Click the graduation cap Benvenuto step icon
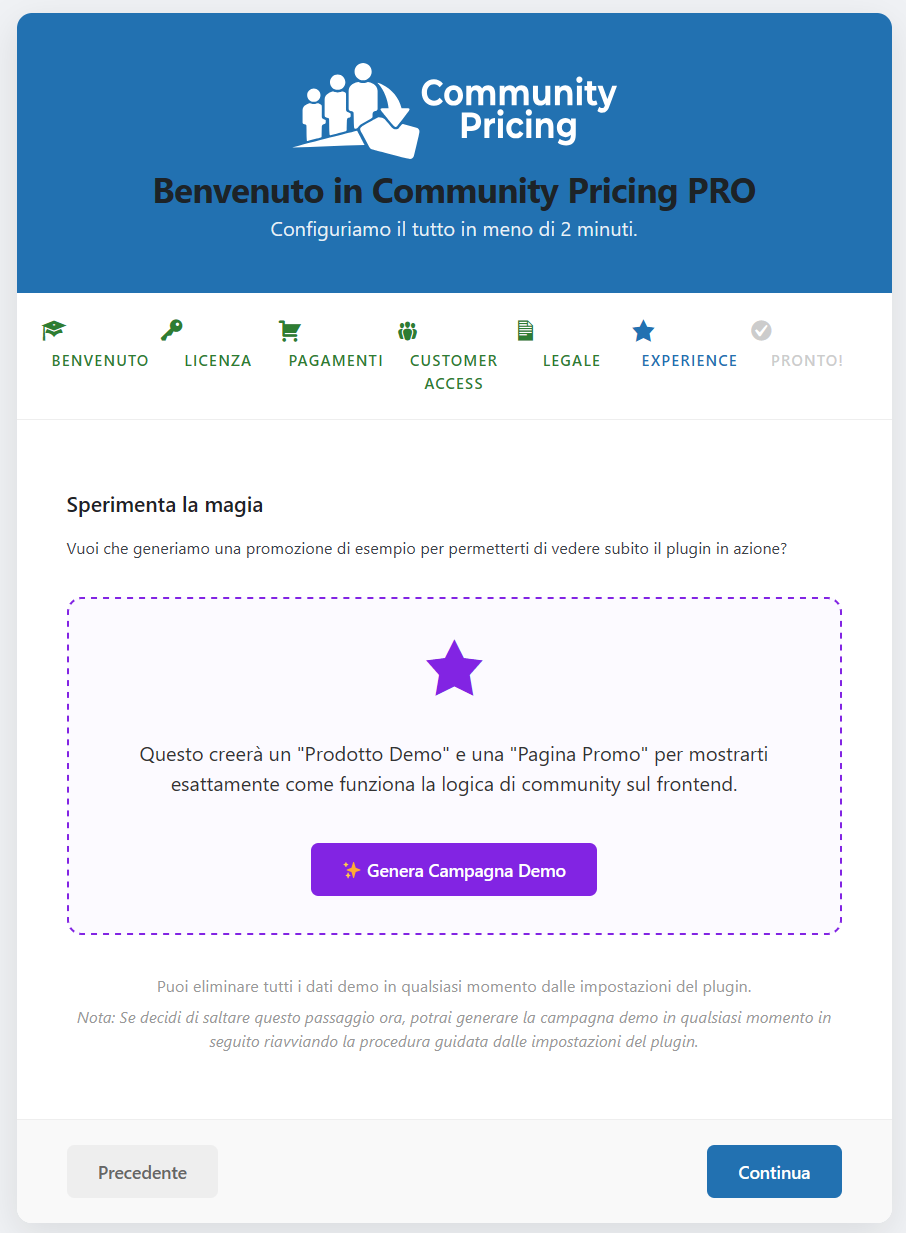Viewport: 906px width, 1233px height. (53, 331)
